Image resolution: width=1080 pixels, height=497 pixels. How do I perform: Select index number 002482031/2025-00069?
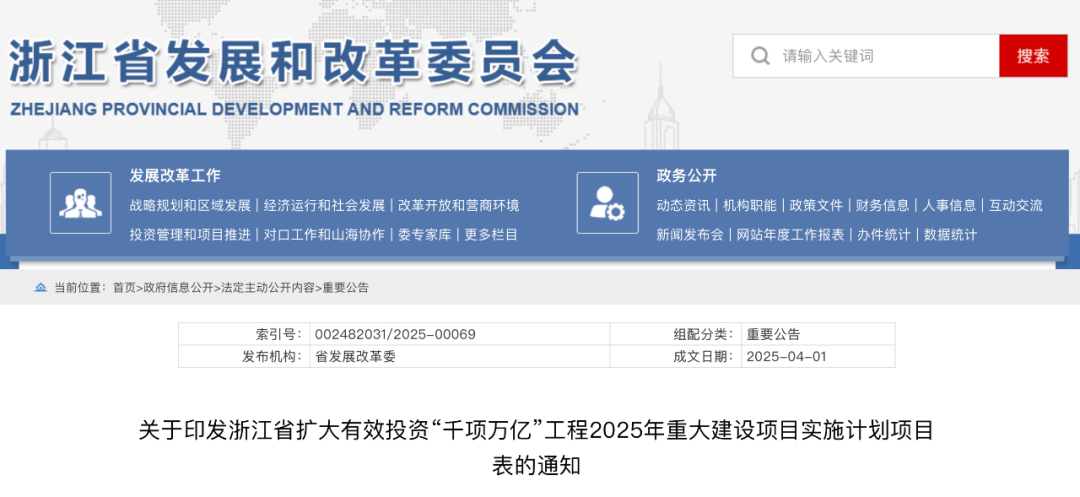coord(395,335)
